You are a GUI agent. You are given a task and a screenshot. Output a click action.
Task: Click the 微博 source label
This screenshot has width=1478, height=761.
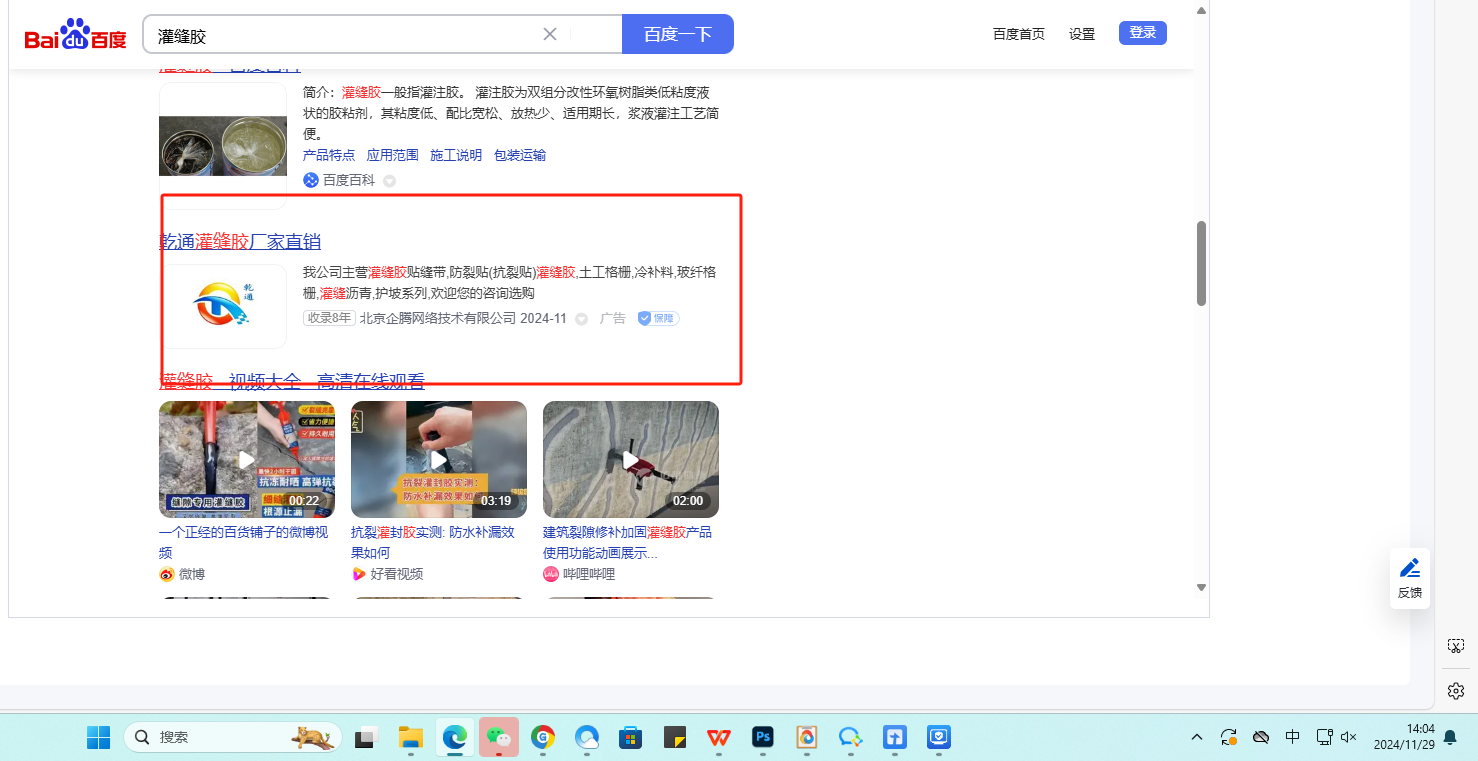(x=192, y=574)
